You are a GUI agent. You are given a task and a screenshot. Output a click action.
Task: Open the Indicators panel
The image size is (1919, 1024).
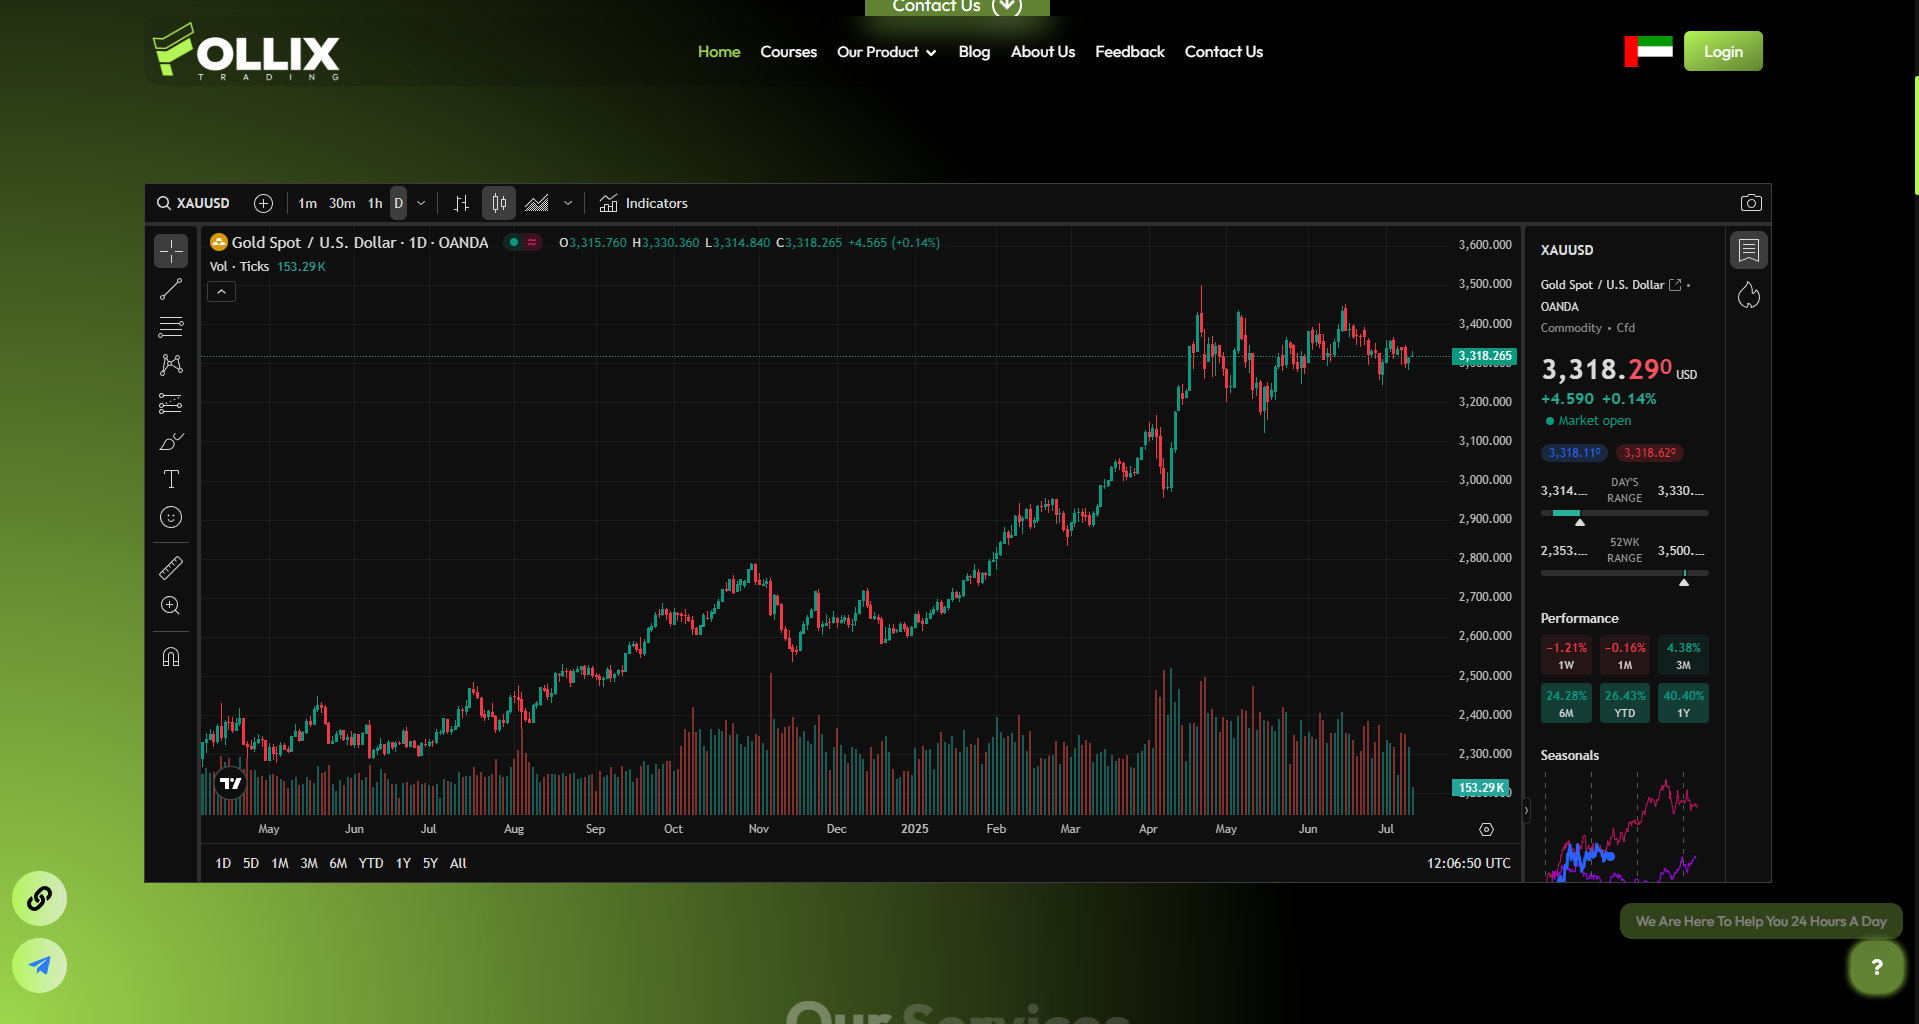click(643, 203)
